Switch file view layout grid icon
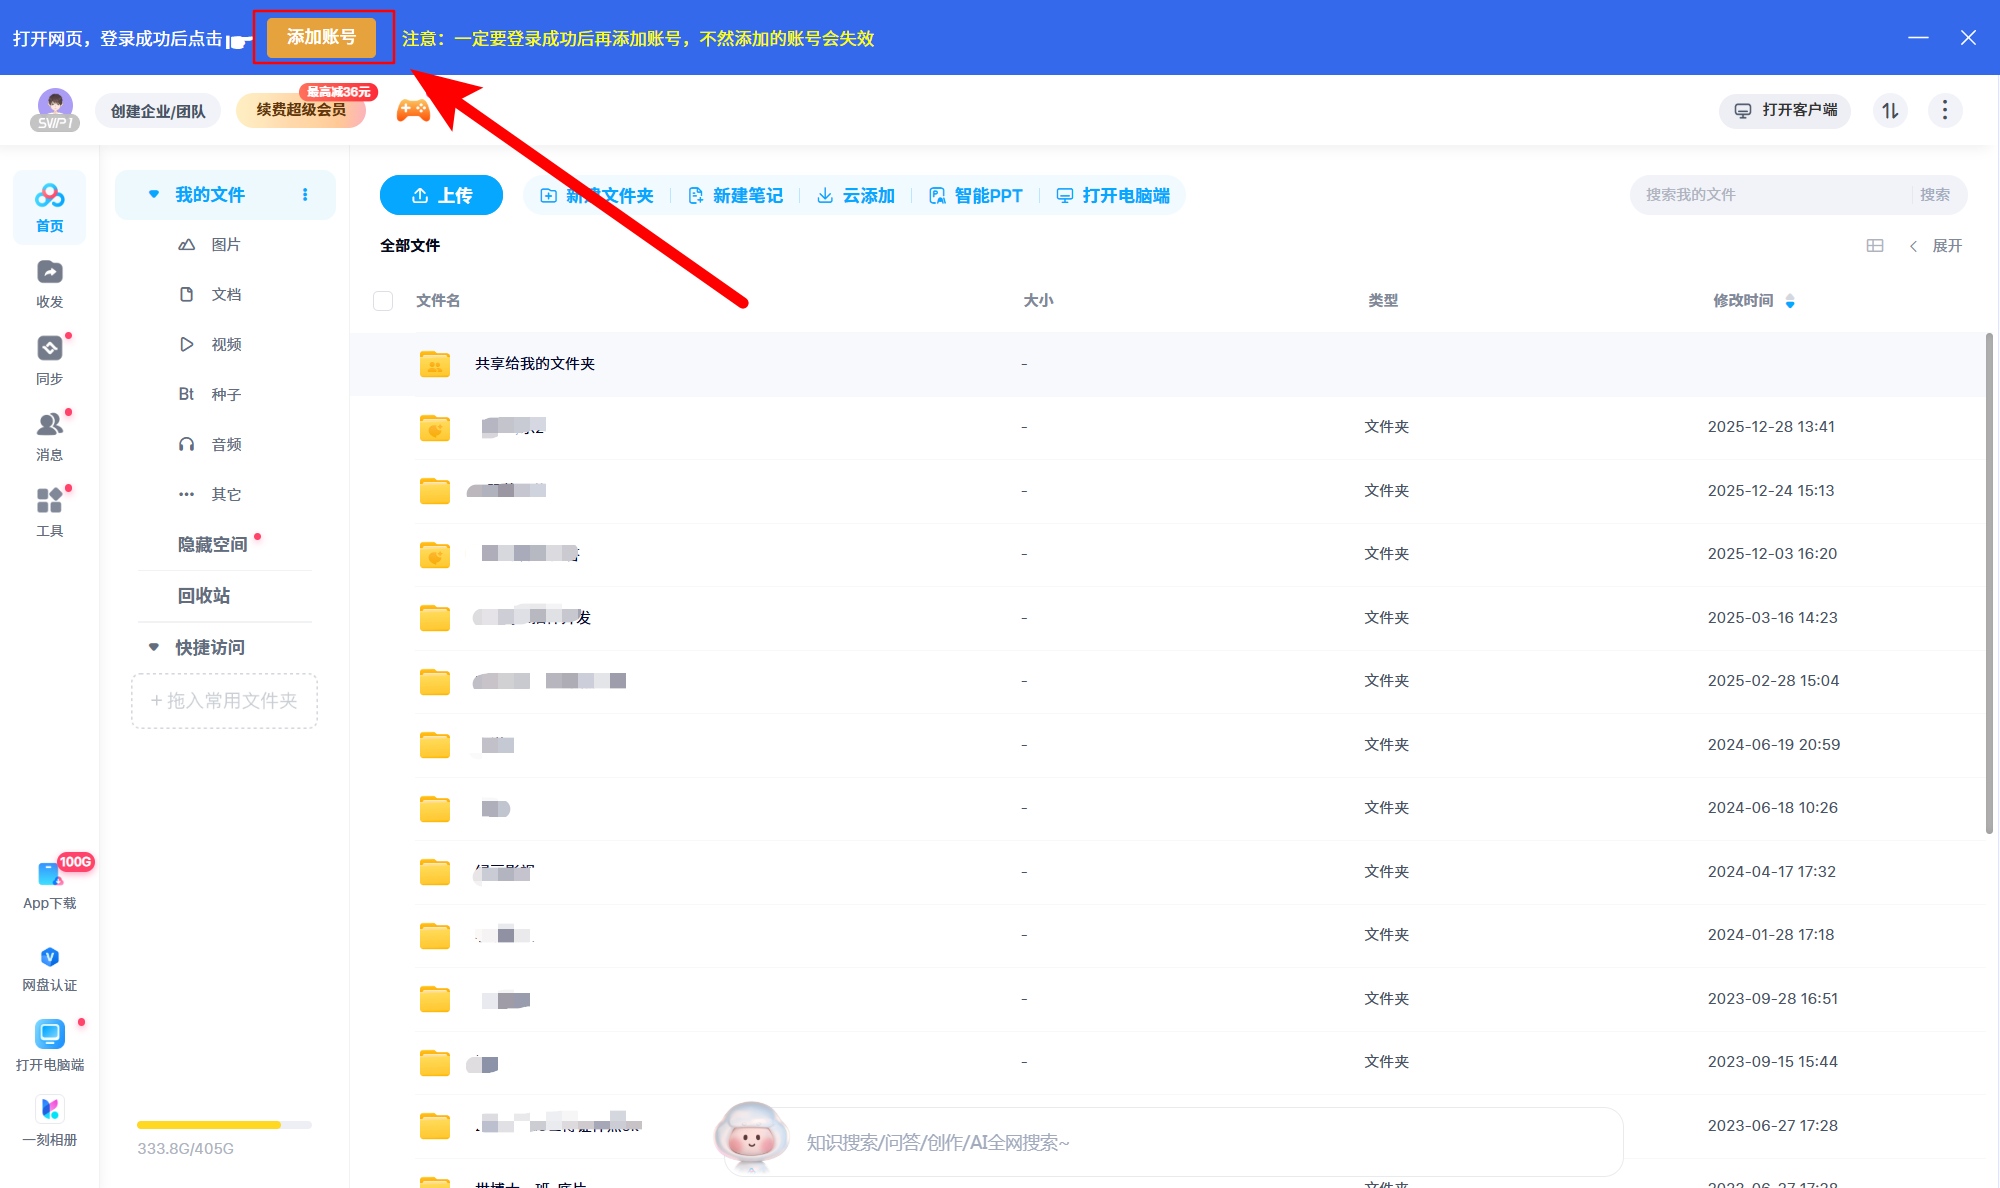Viewport: 2000px width, 1188px height. pos(1875,246)
